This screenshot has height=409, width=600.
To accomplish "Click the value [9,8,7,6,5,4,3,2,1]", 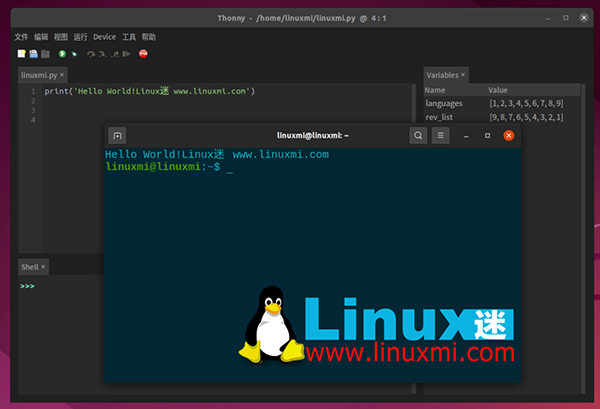I will (x=526, y=117).
